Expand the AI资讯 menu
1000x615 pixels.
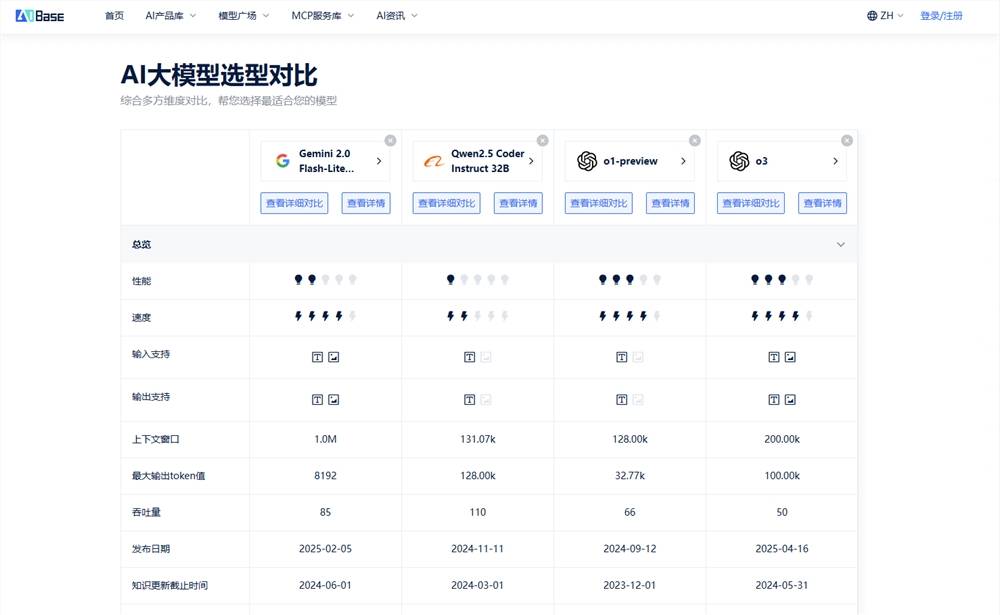397,16
